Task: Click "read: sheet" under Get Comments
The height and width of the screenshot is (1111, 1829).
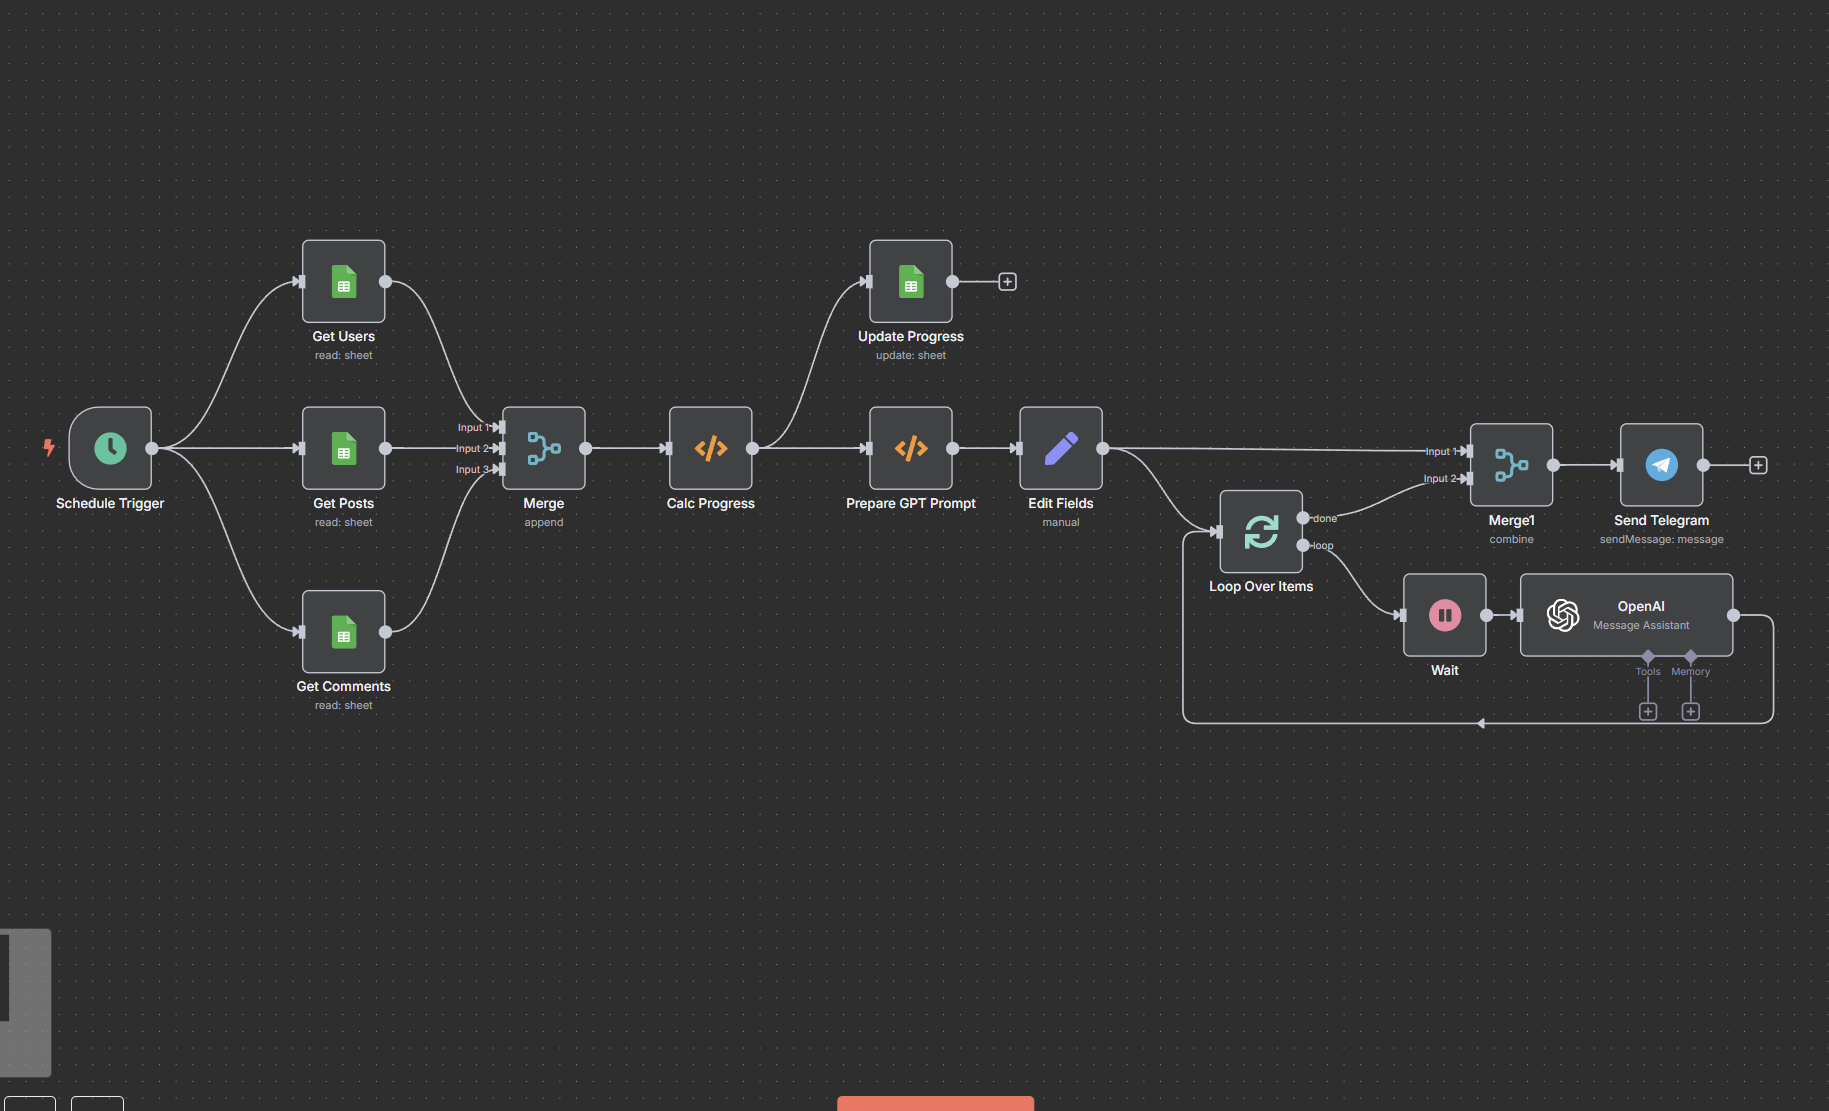Action: pyautogui.click(x=344, y=706)
